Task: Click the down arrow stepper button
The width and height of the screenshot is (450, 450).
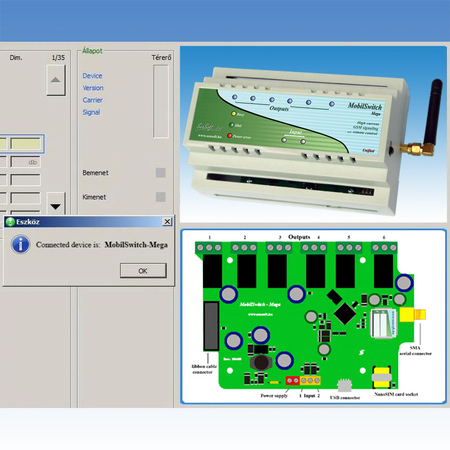Action: pyautogui.click(x=56, y=204)
